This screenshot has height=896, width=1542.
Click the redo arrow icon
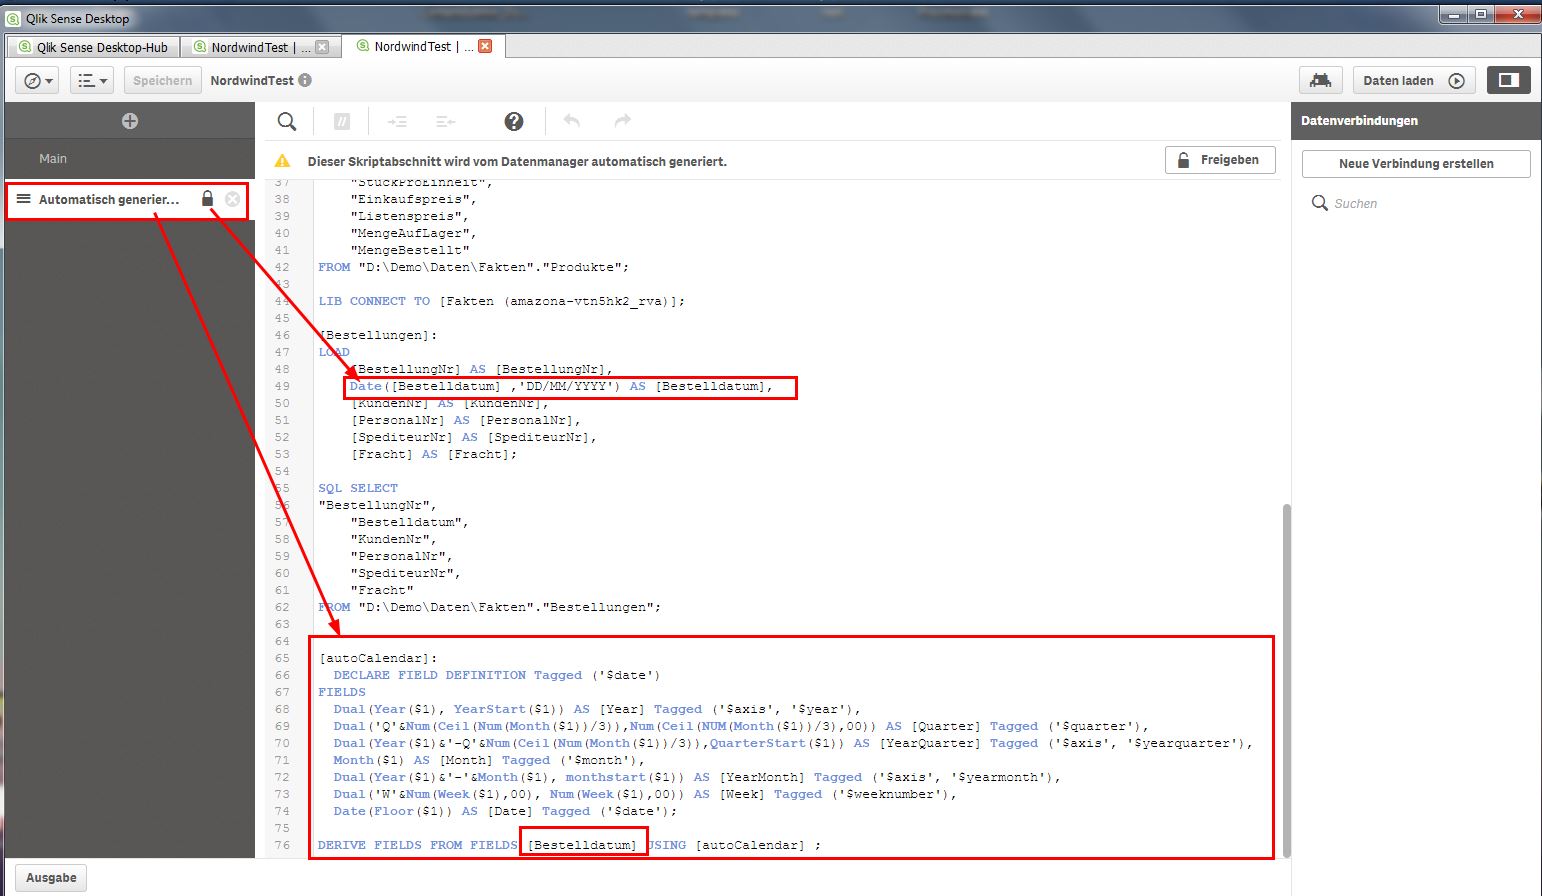pos(622,121)
